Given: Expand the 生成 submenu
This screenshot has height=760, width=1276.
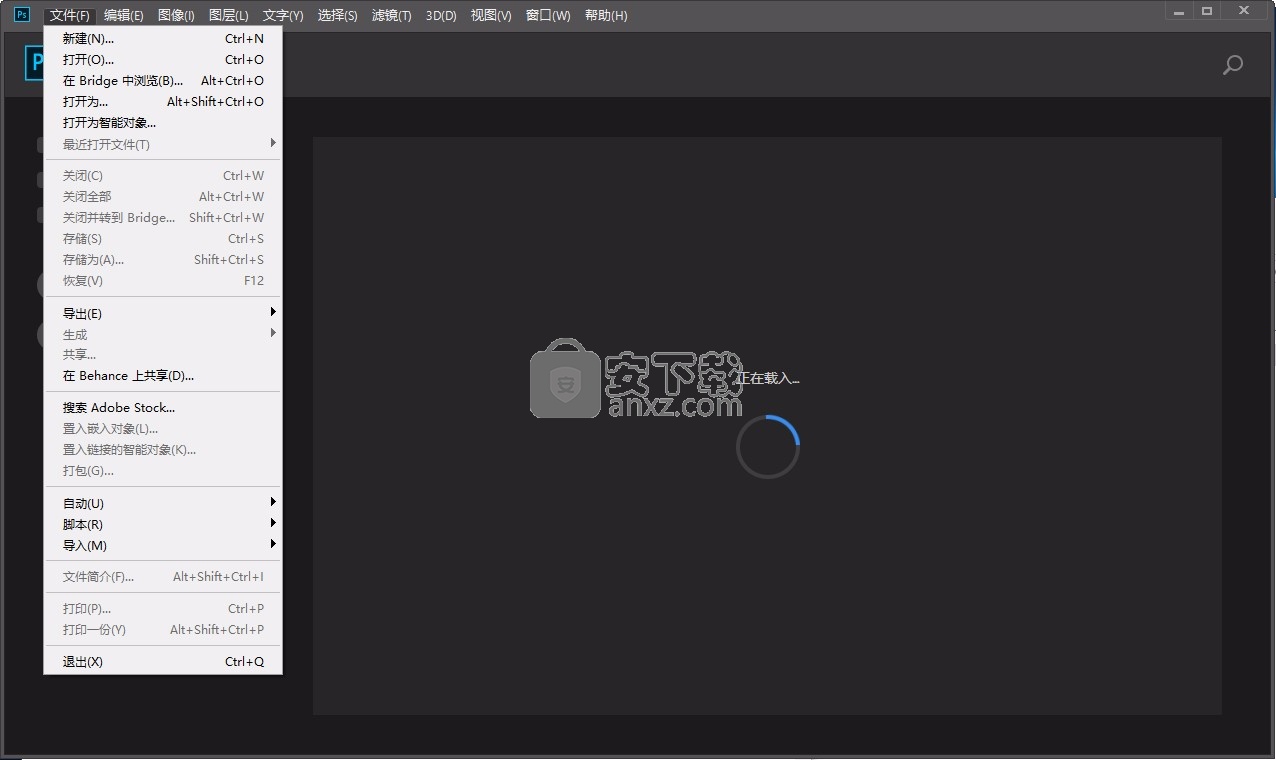Looking at the screenshot, I should (x=163, y=334).
